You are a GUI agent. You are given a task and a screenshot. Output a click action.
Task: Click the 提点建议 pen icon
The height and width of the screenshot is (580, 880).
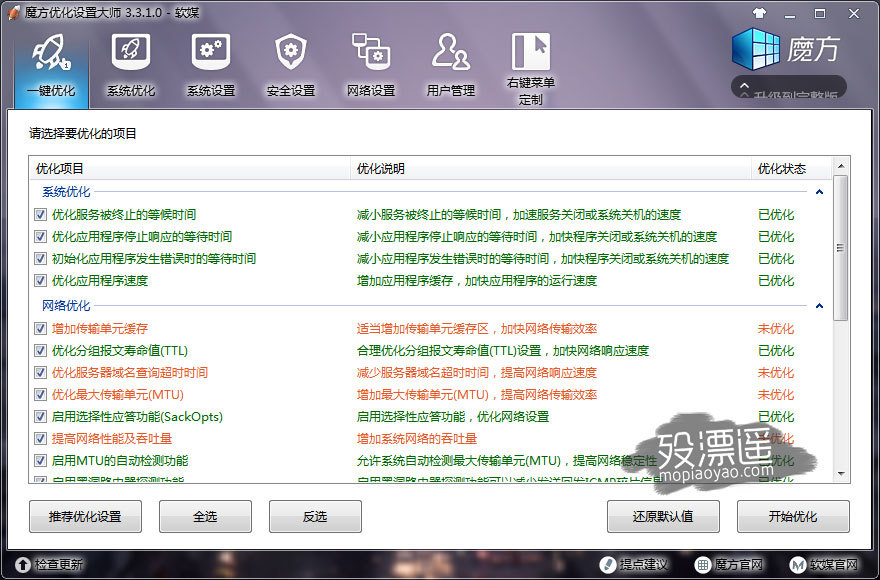[x=607, y=564]
